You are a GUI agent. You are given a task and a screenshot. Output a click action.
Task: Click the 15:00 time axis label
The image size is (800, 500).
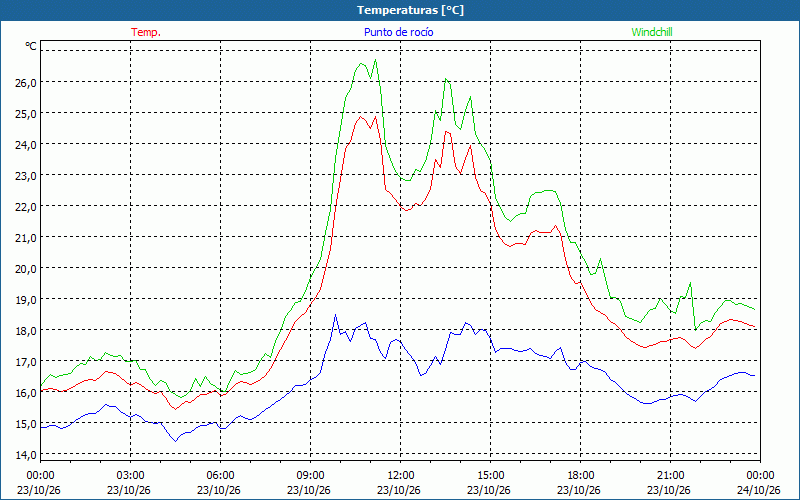click(x=491, y=476)
